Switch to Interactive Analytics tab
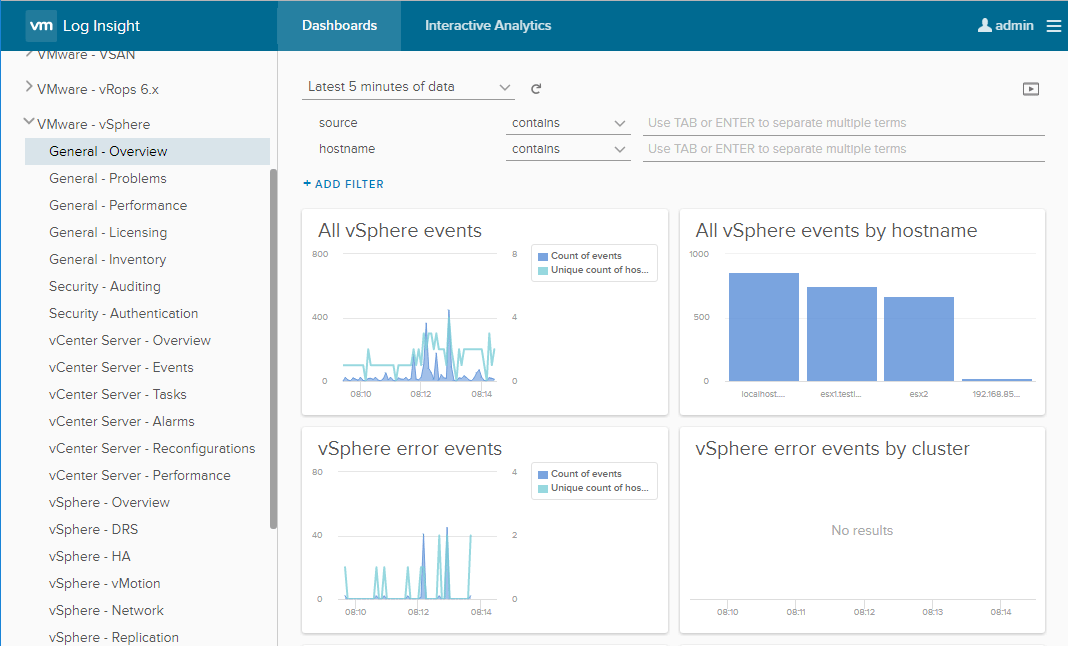The width and height of the screenshot is (1068, 646). coord(488,26)
